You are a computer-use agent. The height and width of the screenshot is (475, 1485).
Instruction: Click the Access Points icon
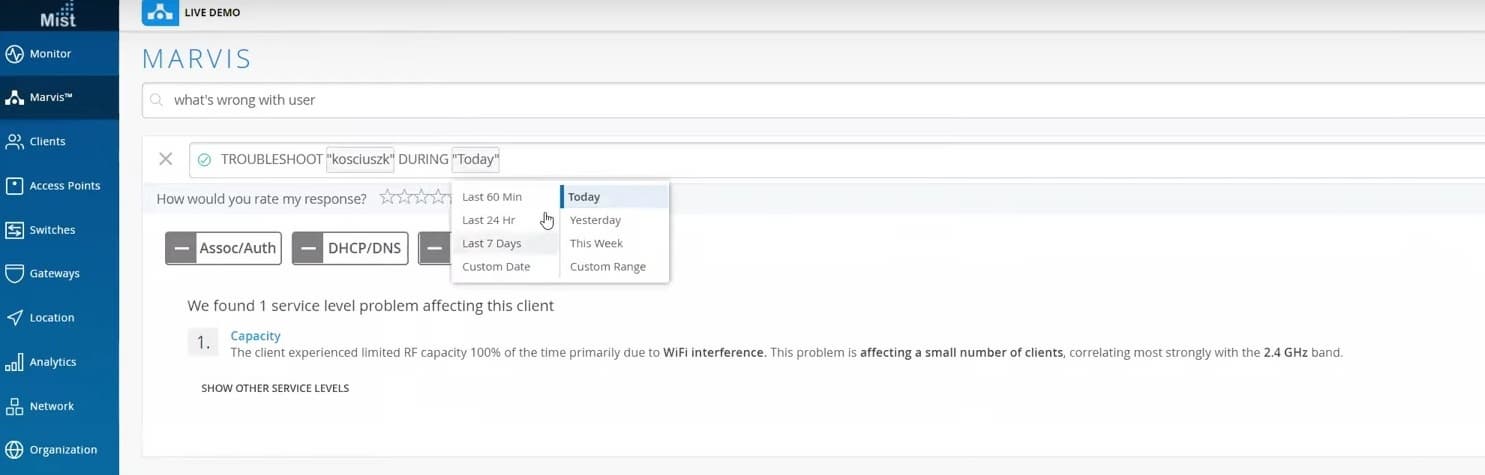pyautogui.click(x=14, y=186)
